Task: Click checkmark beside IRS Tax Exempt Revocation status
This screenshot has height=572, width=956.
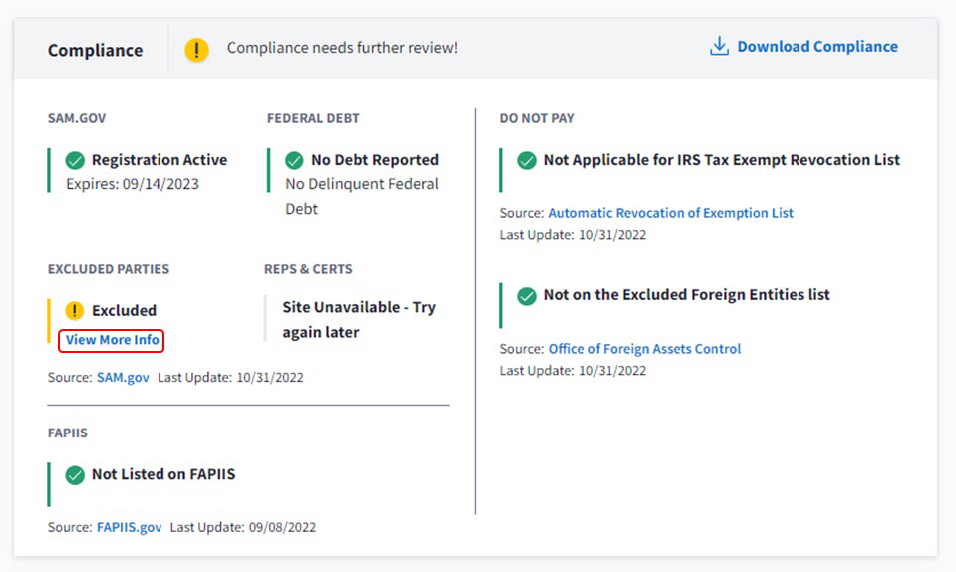Action: pyautogui.click(x=527, y=160)
